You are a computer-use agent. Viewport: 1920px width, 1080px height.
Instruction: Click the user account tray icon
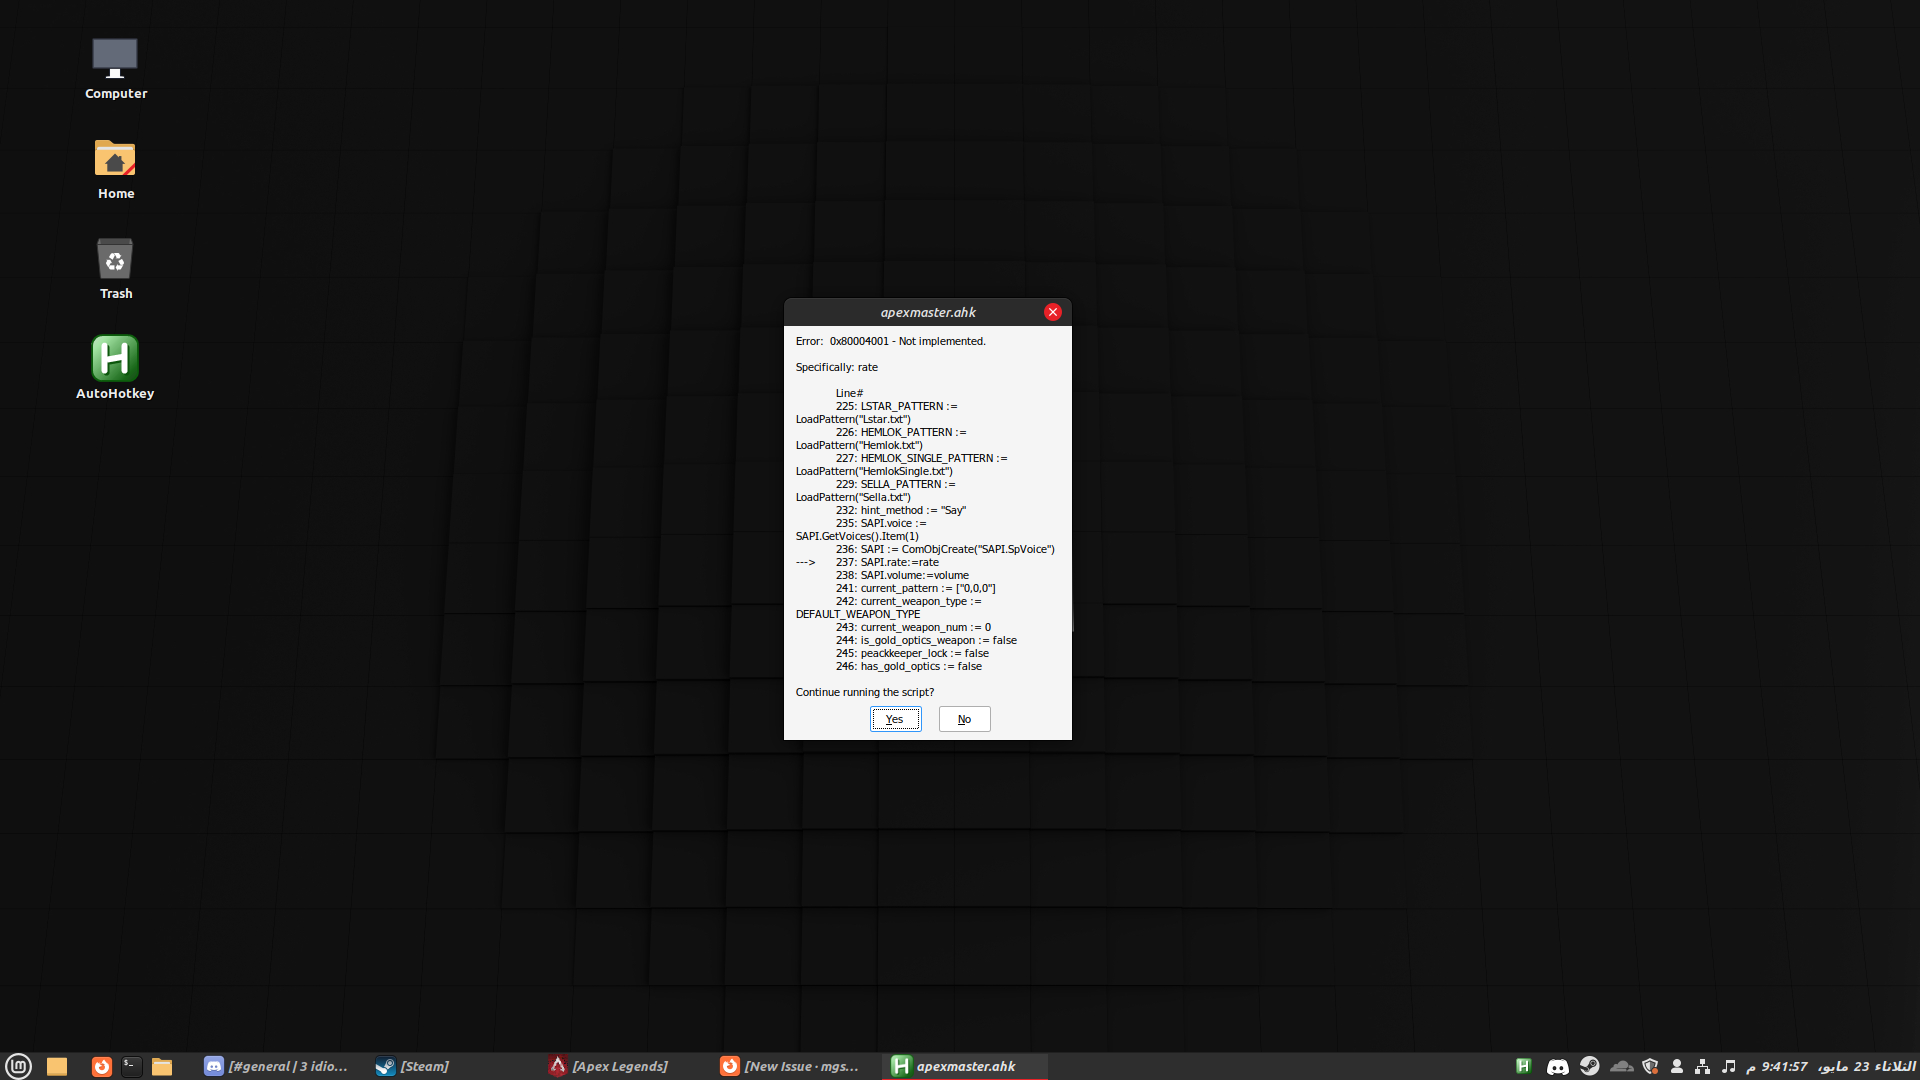coord(1679,1066)
